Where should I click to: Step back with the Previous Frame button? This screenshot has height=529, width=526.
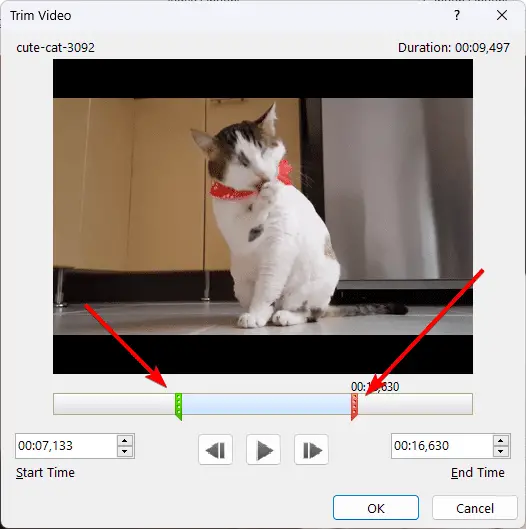pyautogui.click(x=215, y=450)
